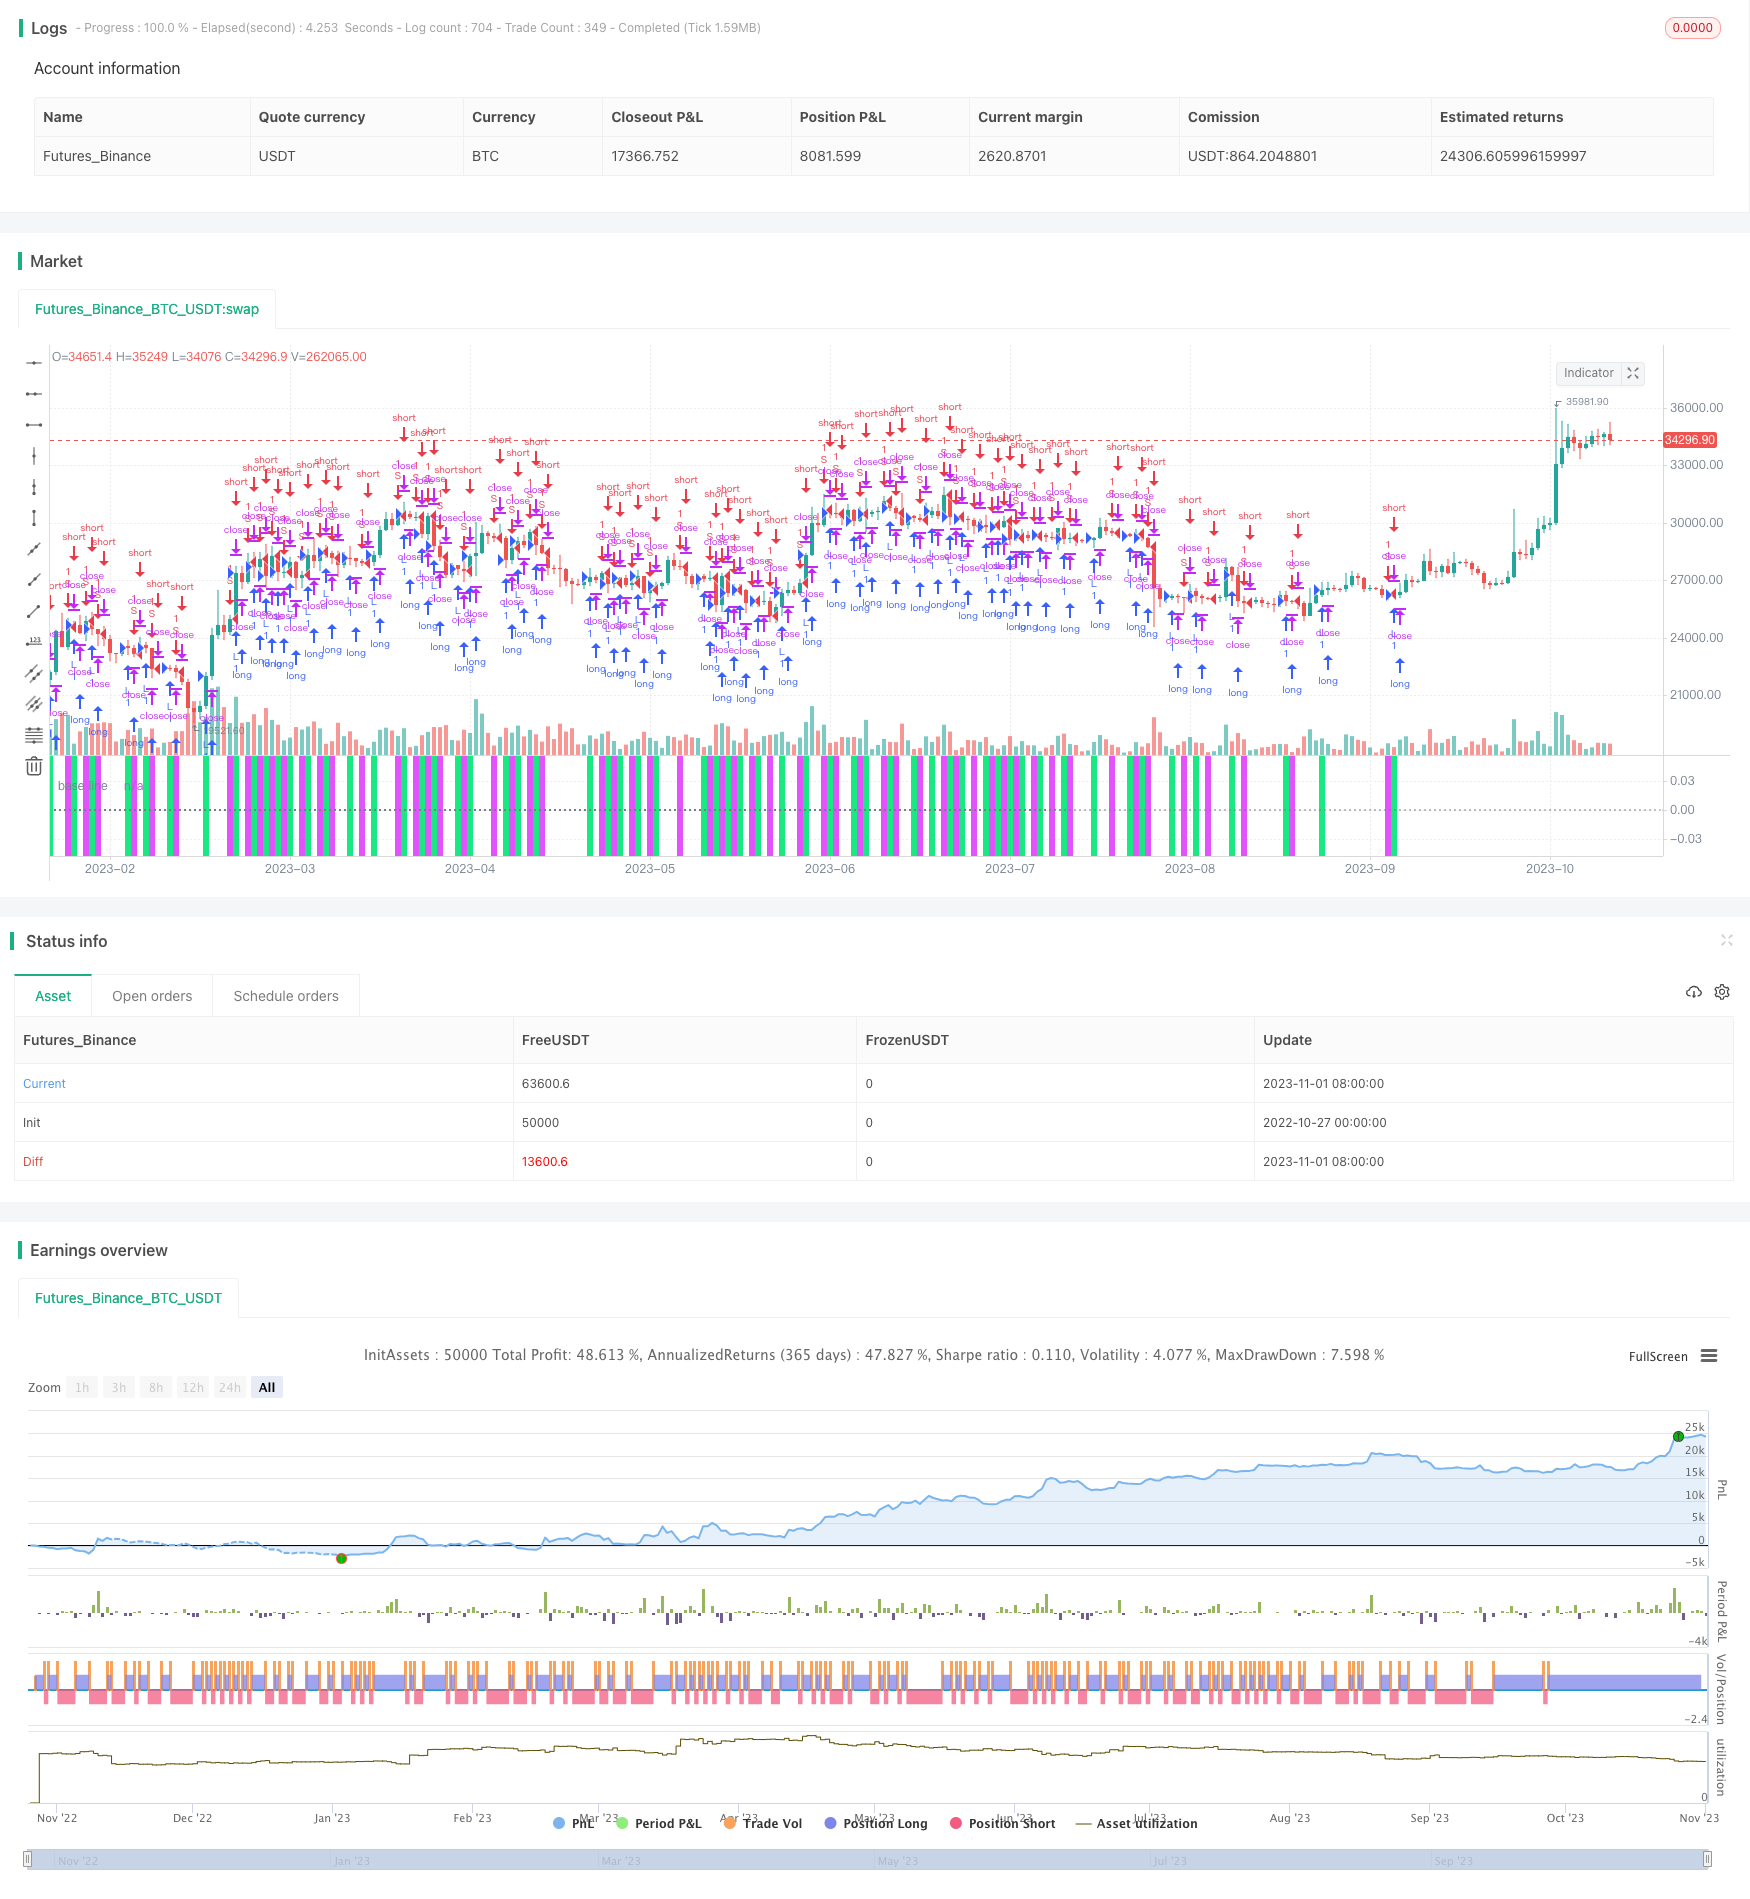Click the Comission value USDT:864.2048801
Screen dimensions: 1750x1899
pos(1252,156)
